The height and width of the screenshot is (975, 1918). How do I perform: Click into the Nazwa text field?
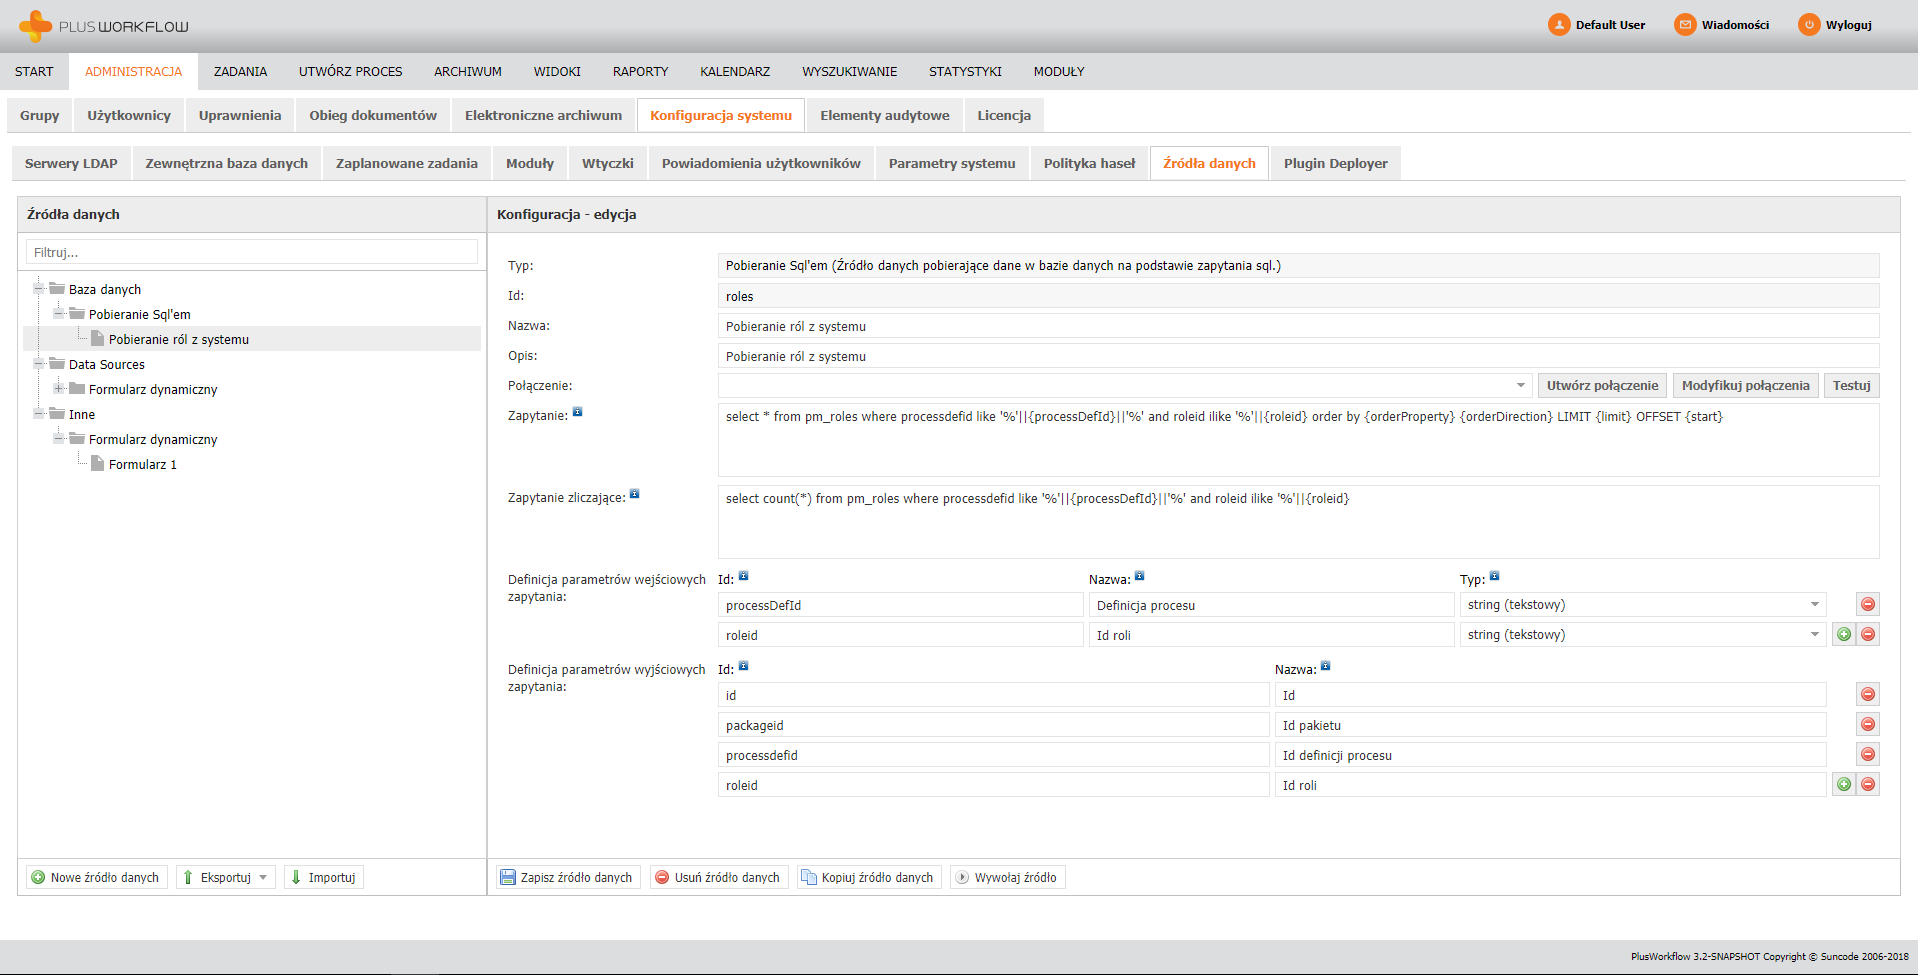coord(1298,326)
